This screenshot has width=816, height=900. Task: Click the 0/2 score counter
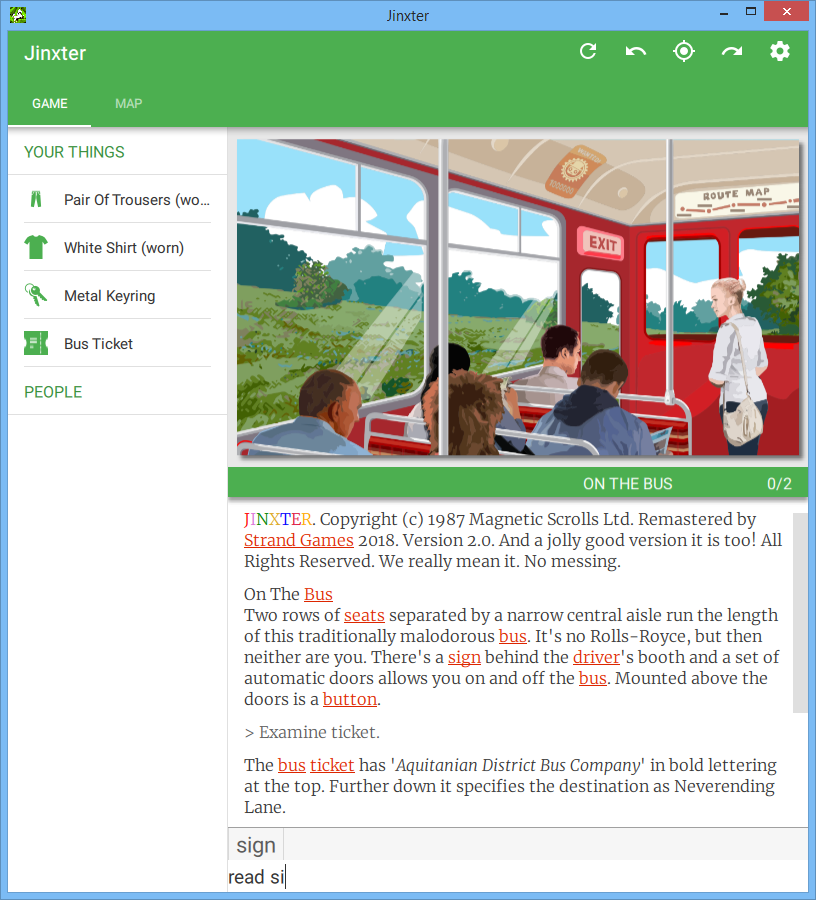pyautogui.click(x=779, y=484)
